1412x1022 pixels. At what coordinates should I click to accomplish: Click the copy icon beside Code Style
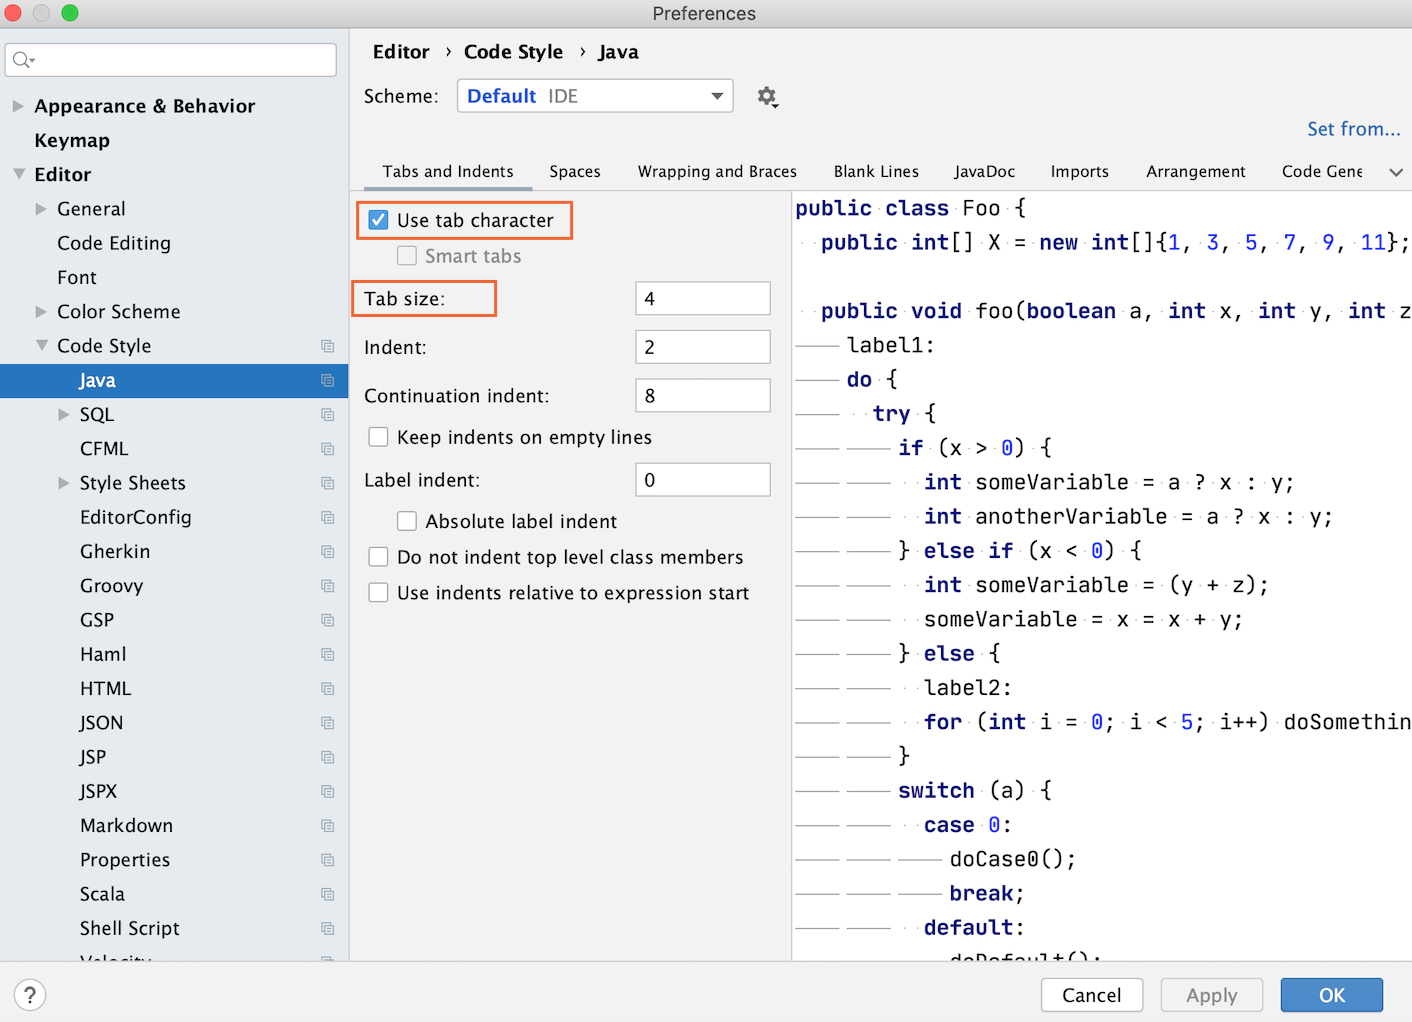tap(327, 346)
